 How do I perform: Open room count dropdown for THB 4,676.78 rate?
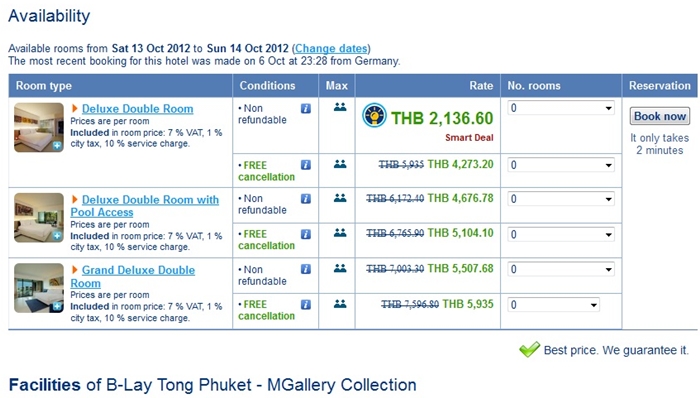[x=561, y=199]
